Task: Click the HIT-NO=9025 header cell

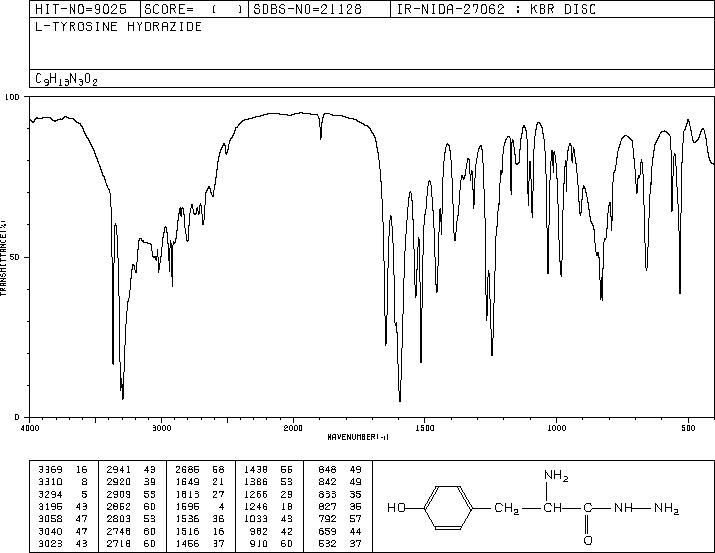Action: pos(85,9)
